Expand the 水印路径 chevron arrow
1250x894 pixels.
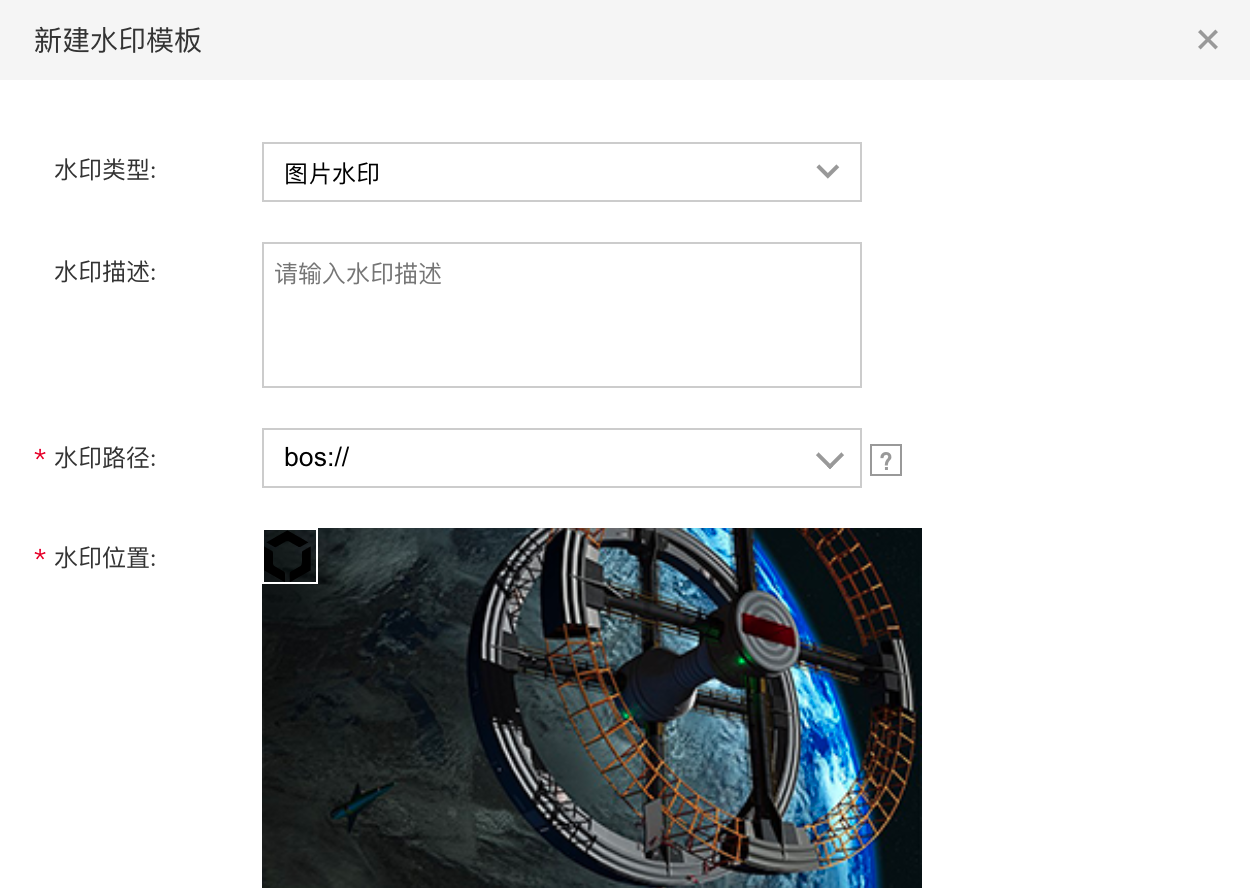click(829, 460)
